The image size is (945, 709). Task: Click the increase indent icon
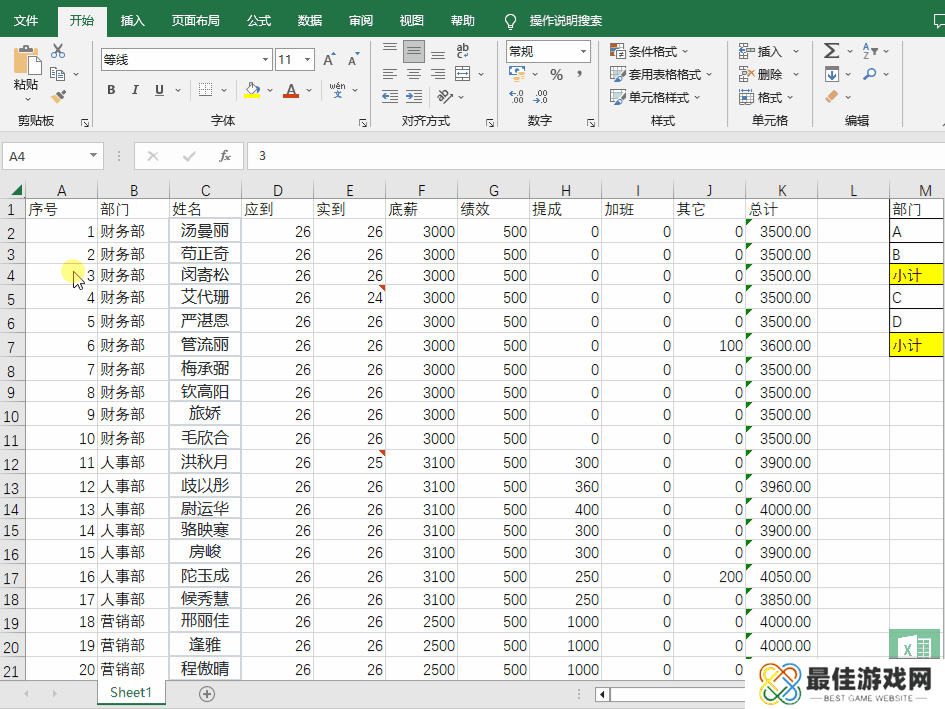click(x=413, y=97)
